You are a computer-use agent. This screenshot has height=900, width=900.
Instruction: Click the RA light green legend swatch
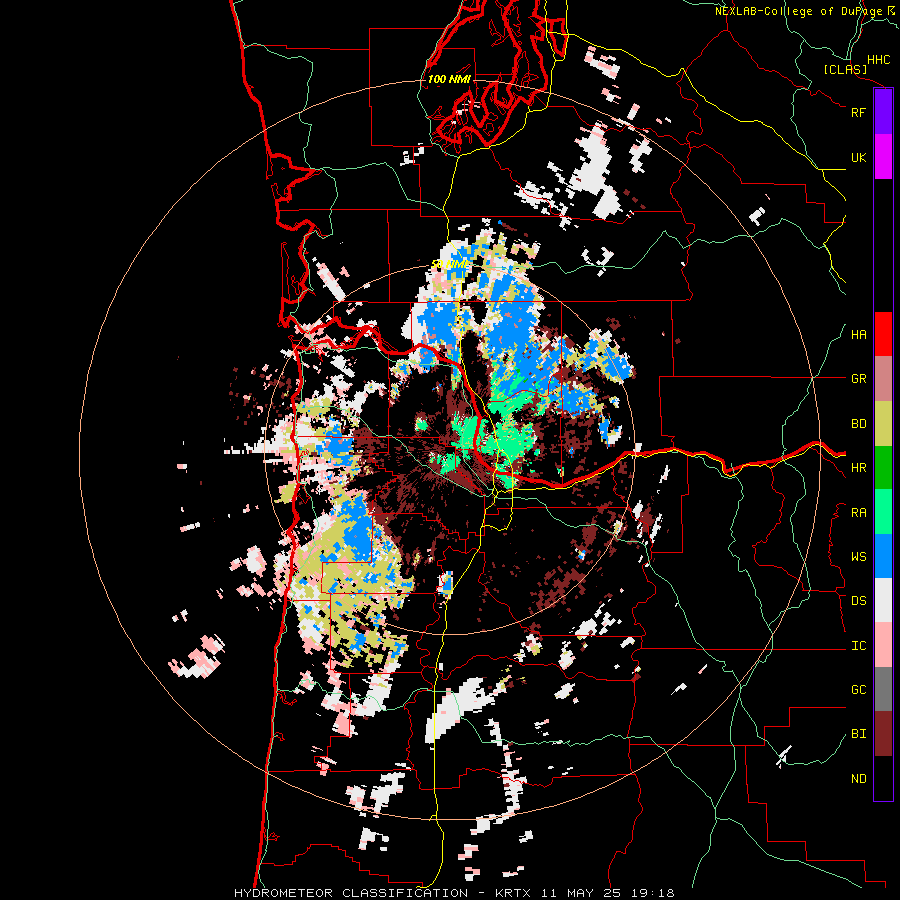883,512
